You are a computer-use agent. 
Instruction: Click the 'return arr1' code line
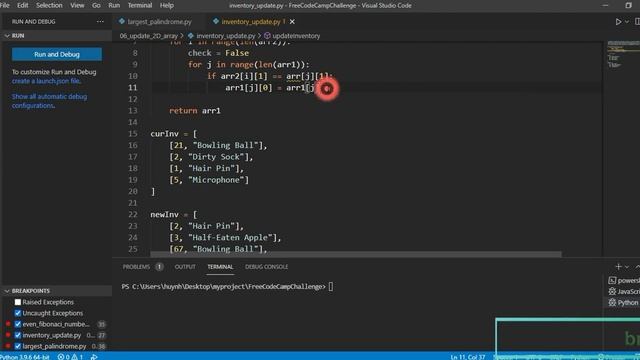(195, 111)
